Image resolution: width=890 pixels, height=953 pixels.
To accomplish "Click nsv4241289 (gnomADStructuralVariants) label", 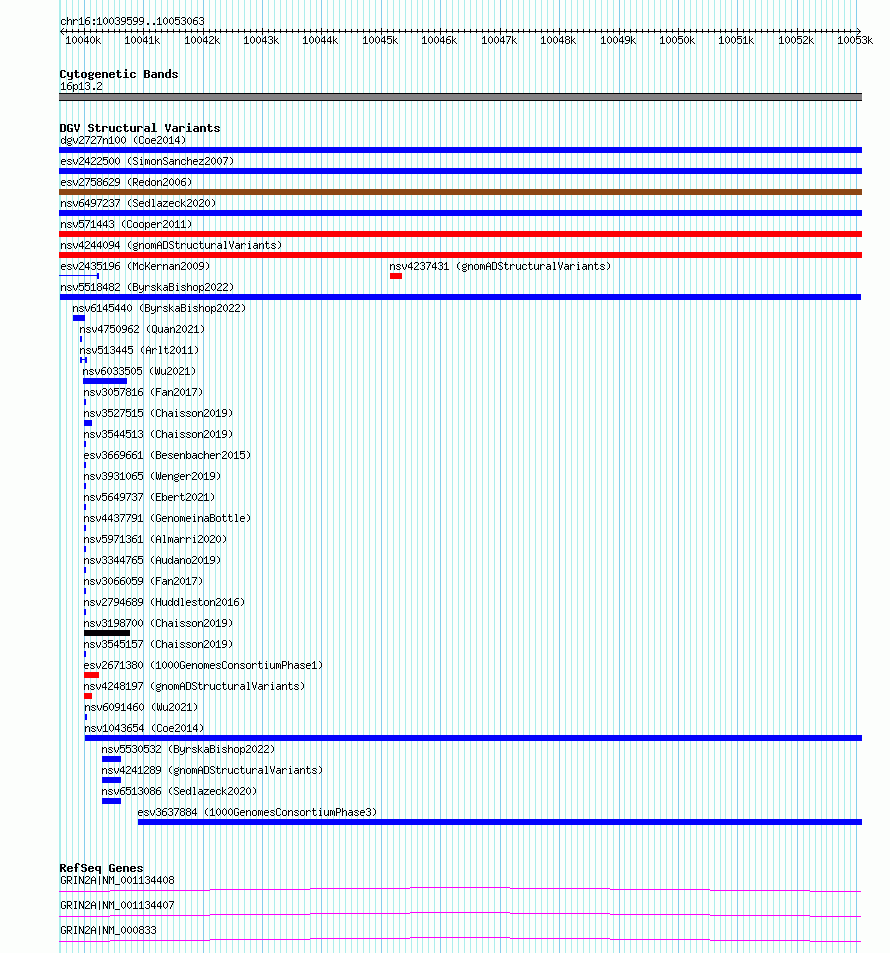I will (212, 770).
